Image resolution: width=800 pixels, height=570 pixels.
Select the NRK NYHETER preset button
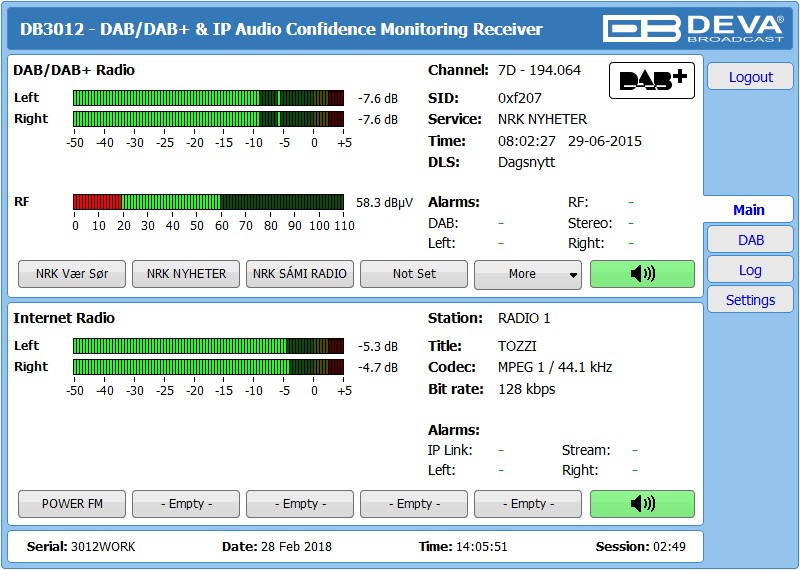coord(186,274)
